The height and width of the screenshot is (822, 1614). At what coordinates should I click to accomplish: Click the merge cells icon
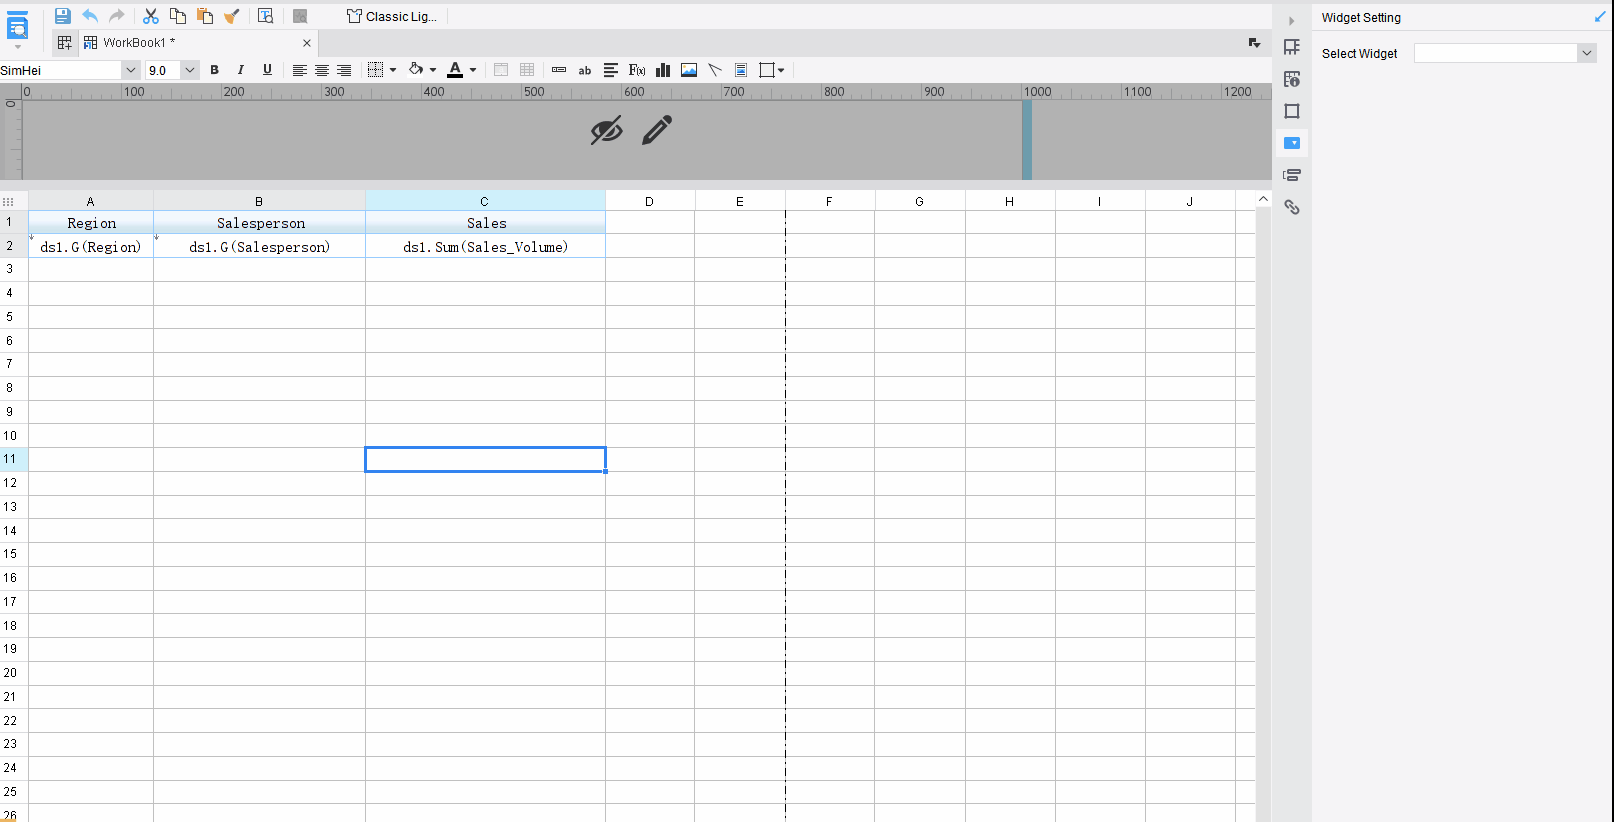[501, 70]
